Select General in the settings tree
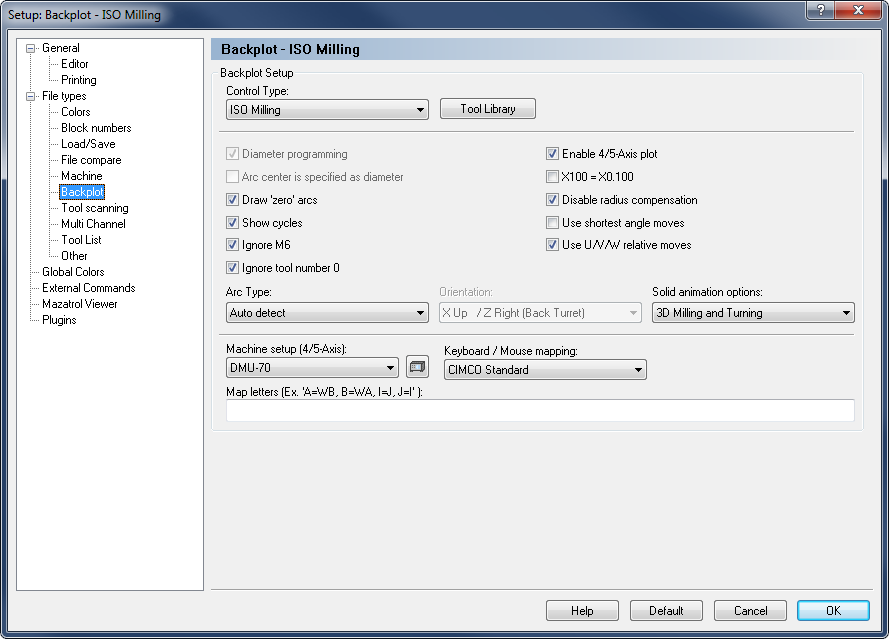 click(x=61, y=48)
